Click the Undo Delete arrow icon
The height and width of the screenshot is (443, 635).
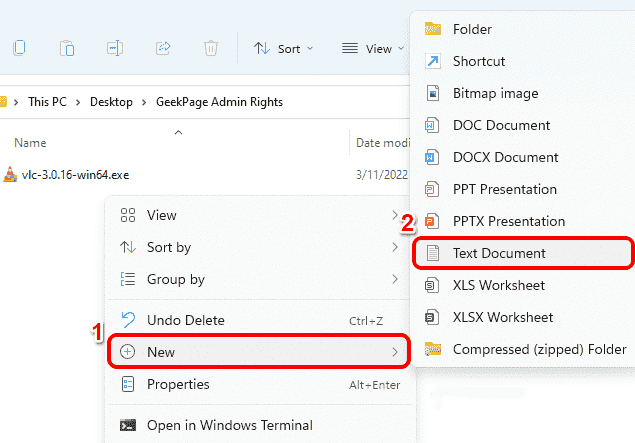coord(128,320)
